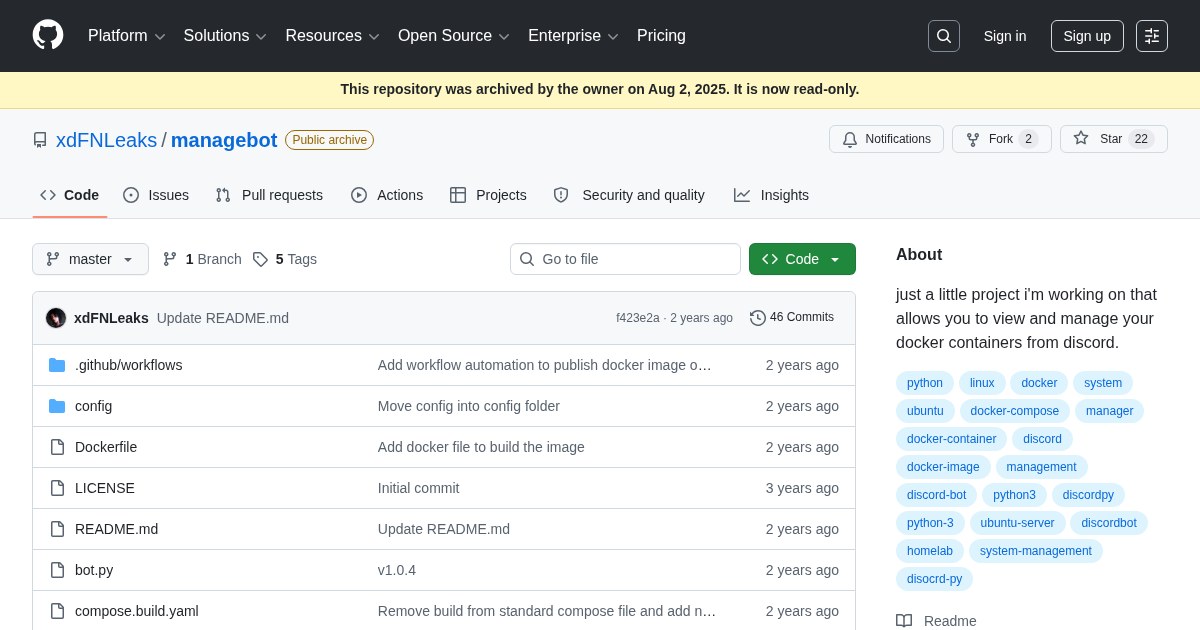This screenshot has height=630, width=1200.
Task: Click the history clock icon by 46 Commits
Action: point(758,318)
